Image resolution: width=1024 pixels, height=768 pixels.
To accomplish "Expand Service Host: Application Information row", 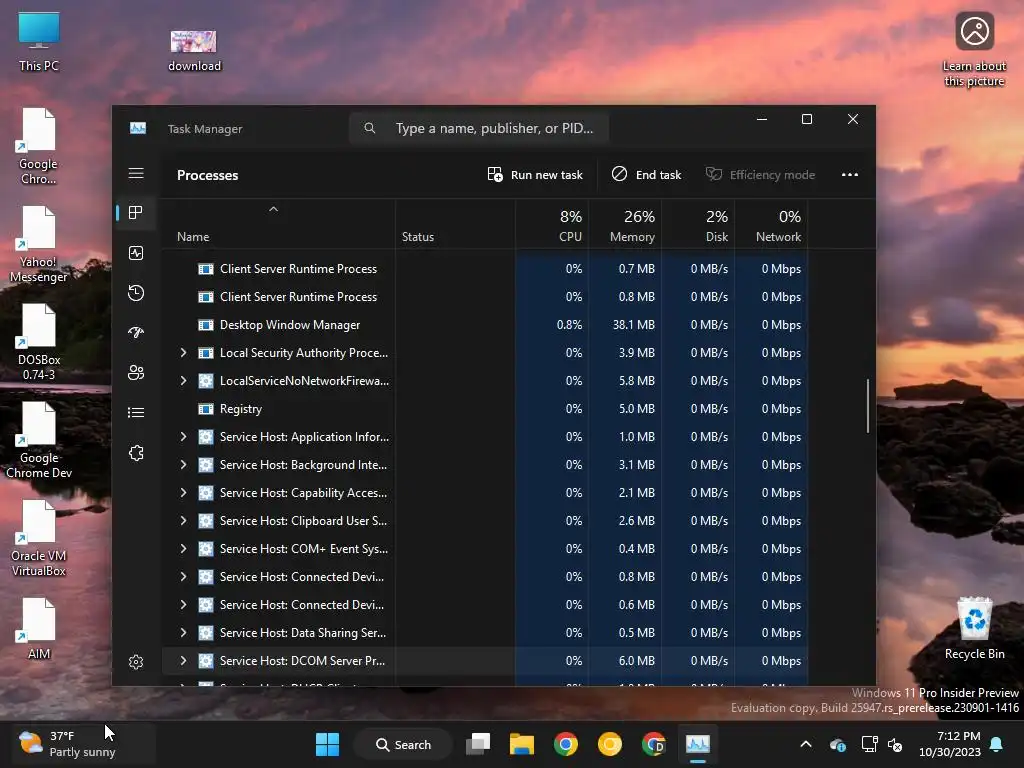I will click(184, 437).
